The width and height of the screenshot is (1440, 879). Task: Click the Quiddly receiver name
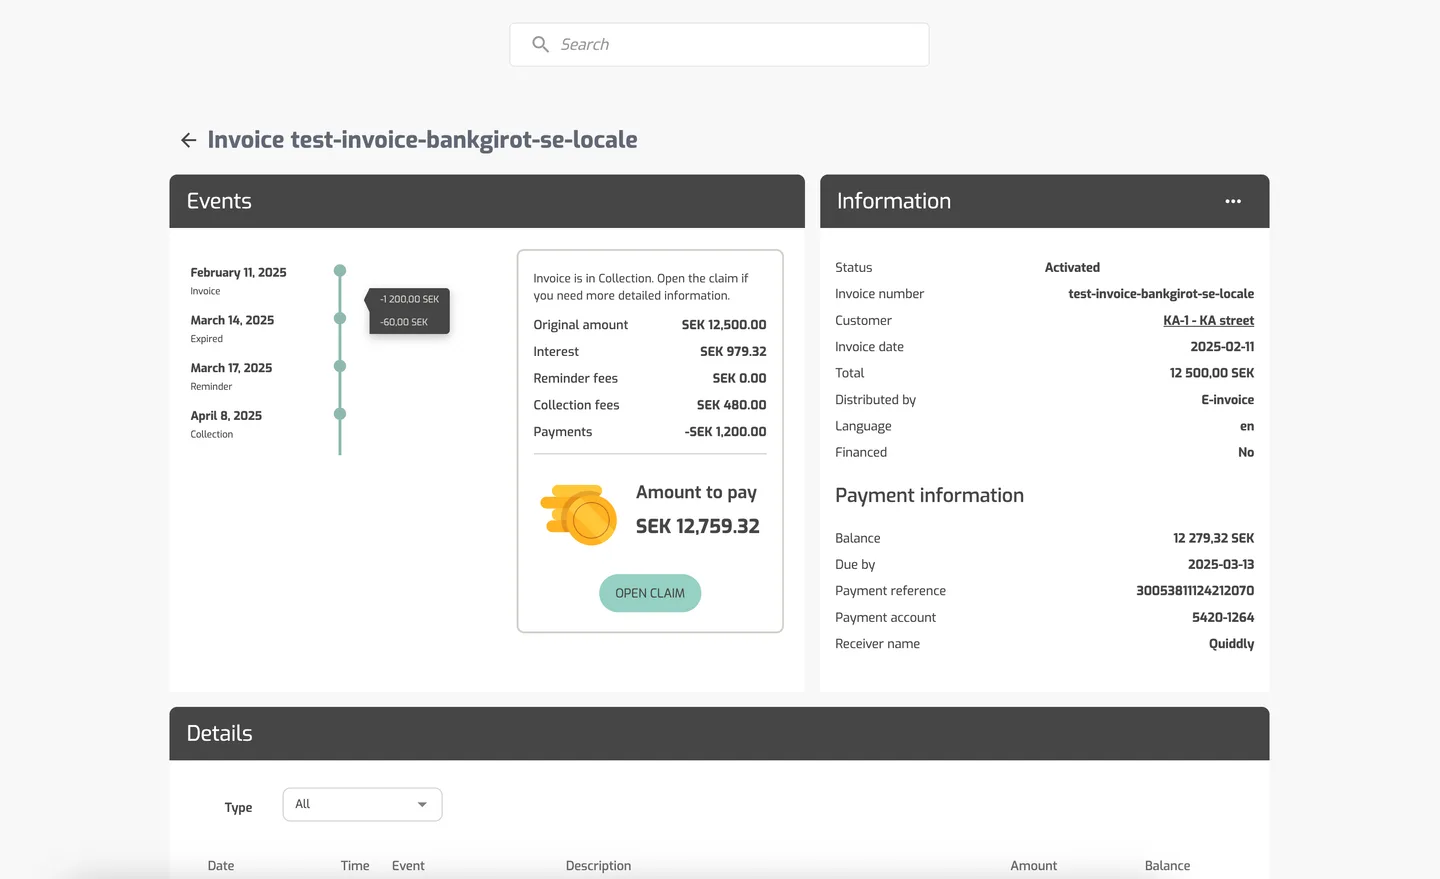pyautogui.click(x=1231, y=644)
